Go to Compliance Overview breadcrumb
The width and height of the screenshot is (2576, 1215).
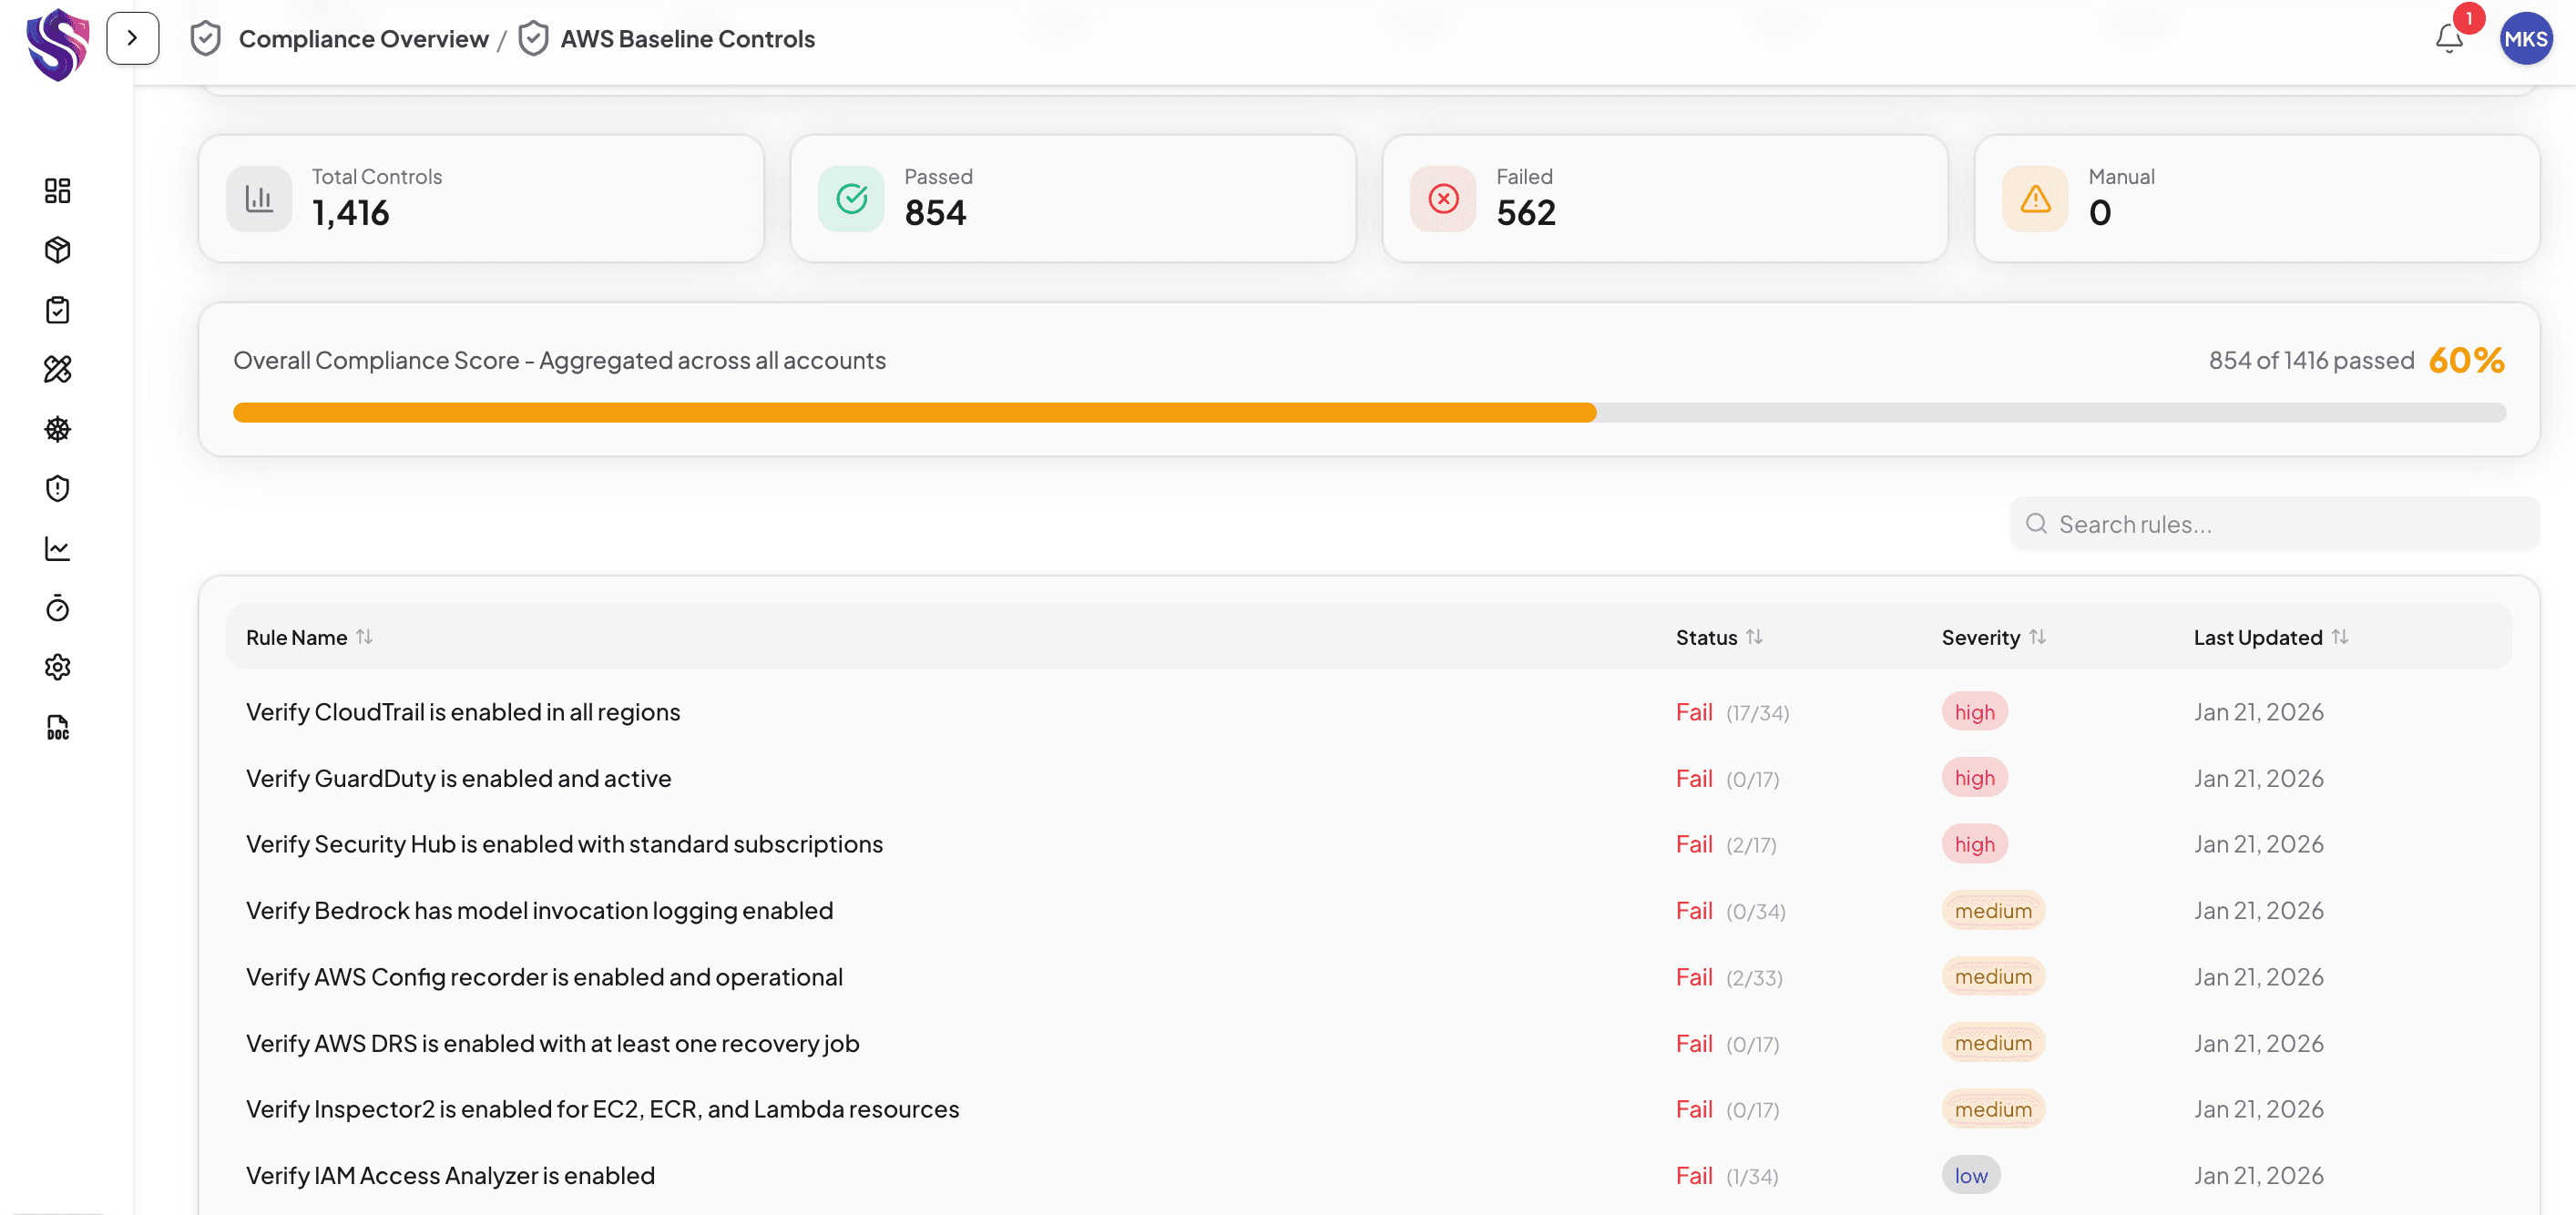363,39
